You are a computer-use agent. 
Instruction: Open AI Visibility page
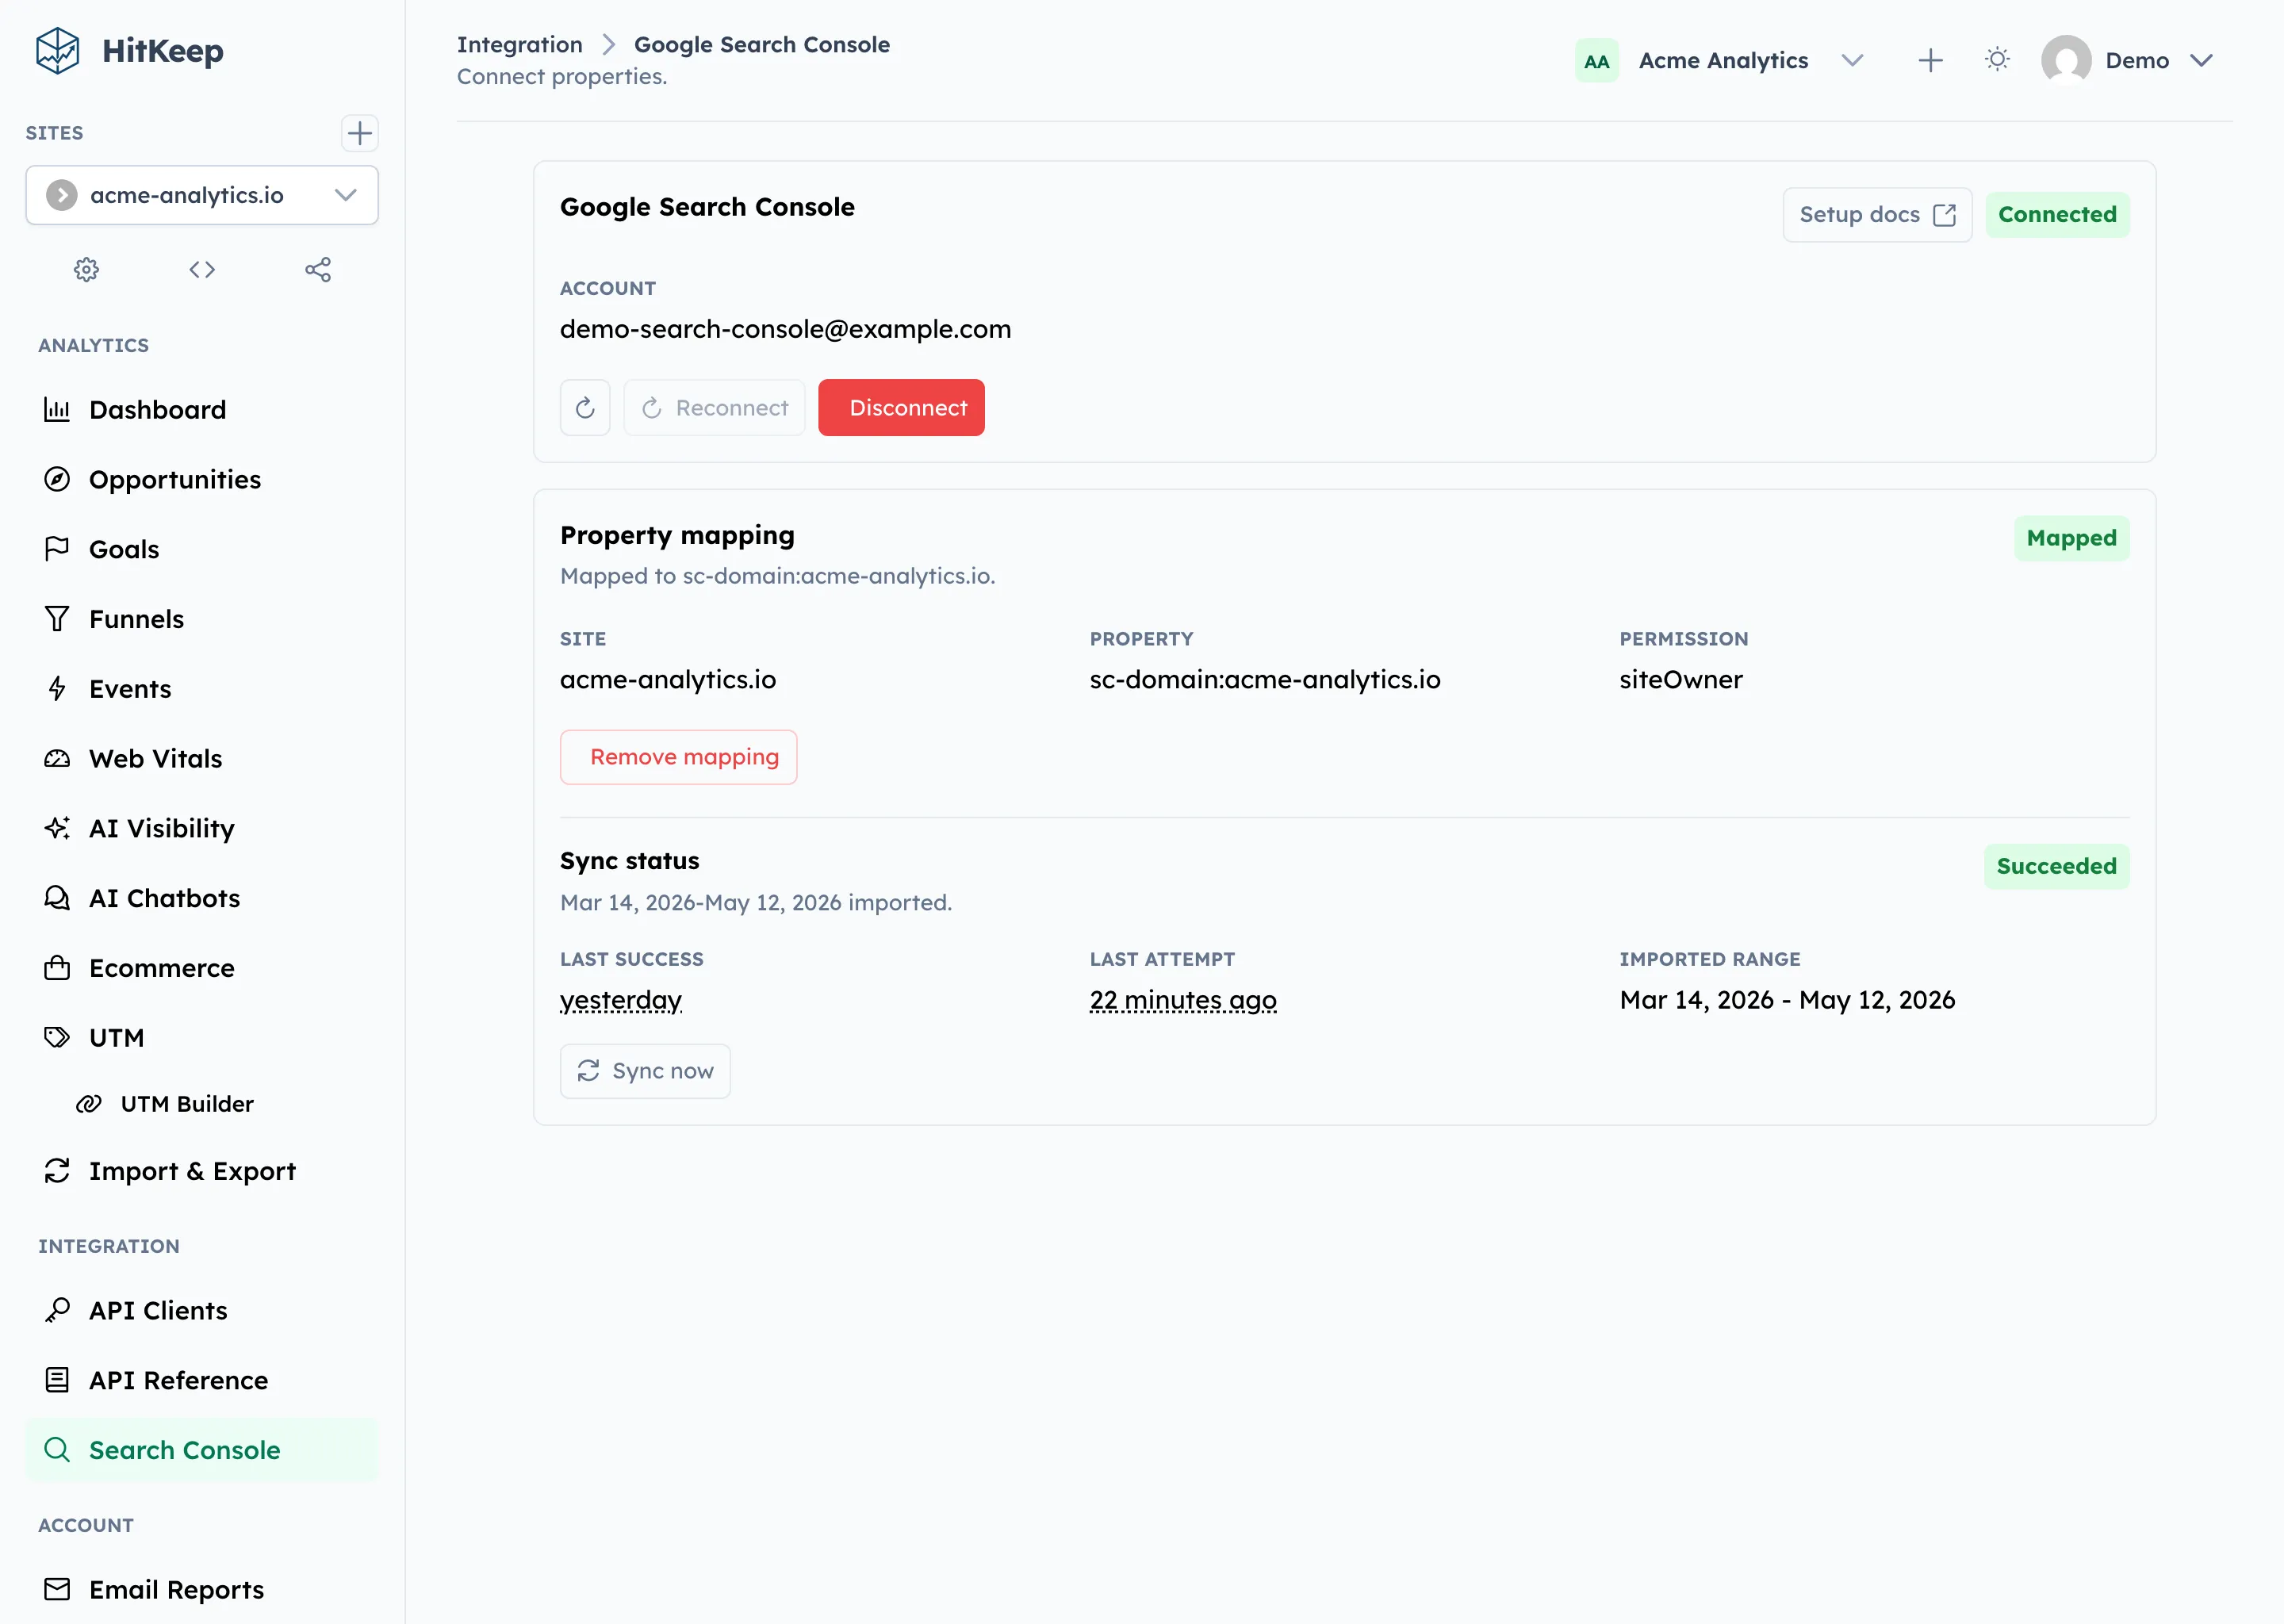click(202, 828)
